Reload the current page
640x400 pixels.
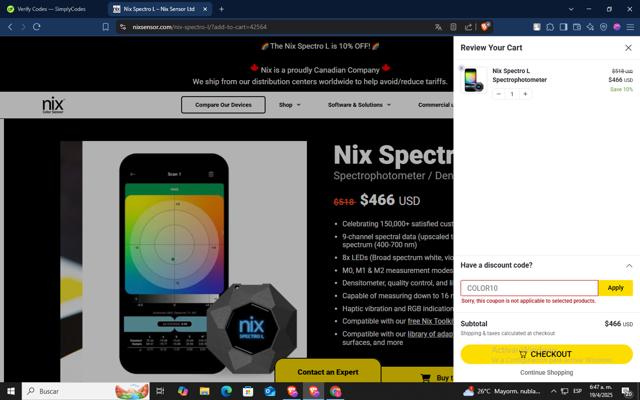37,27
